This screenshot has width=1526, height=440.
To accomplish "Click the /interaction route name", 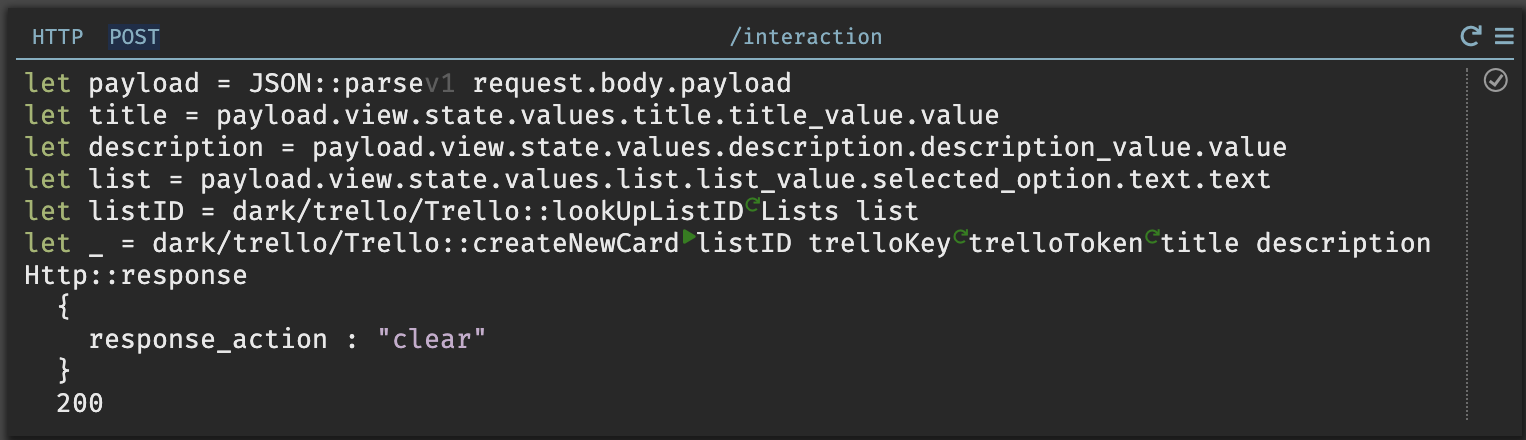I will coord(806,37).
